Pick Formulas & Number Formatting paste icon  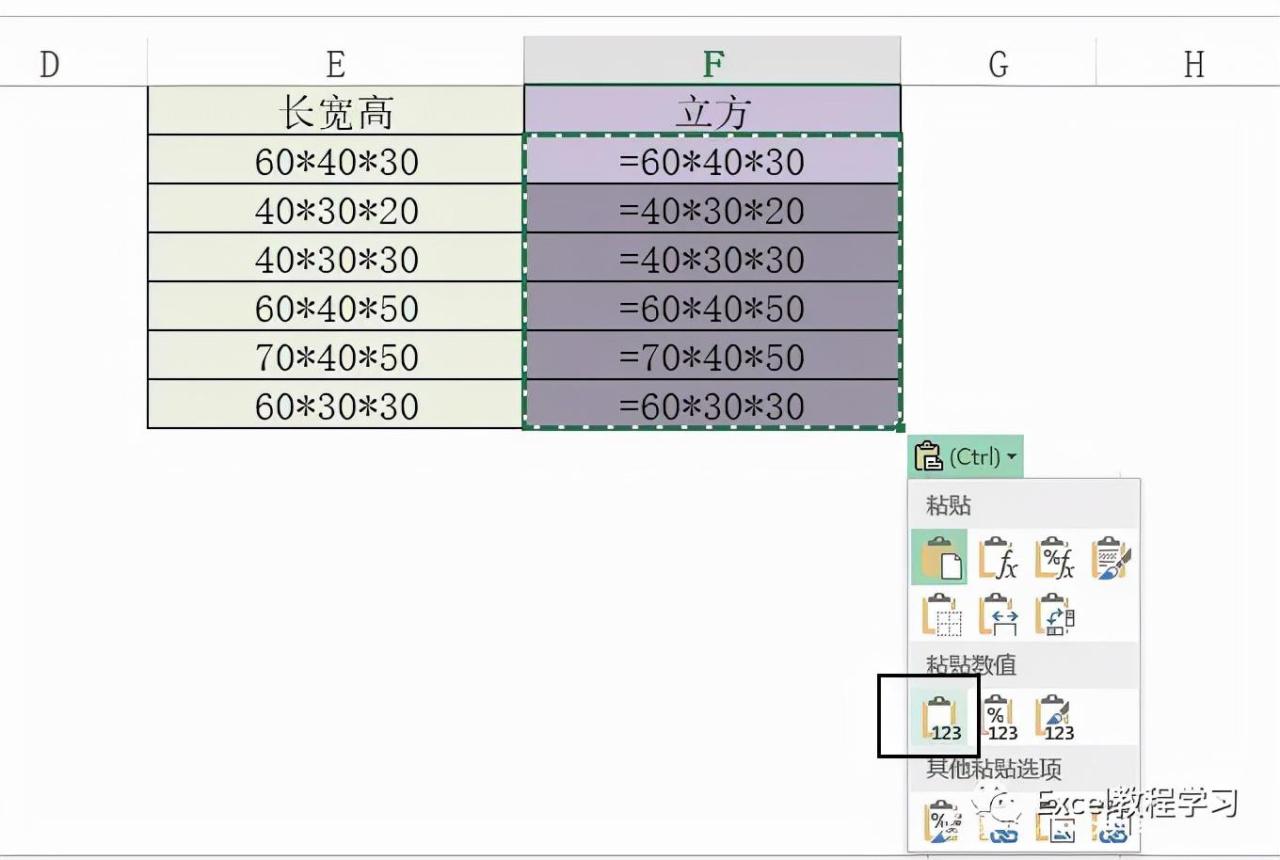coord(1053,558)
